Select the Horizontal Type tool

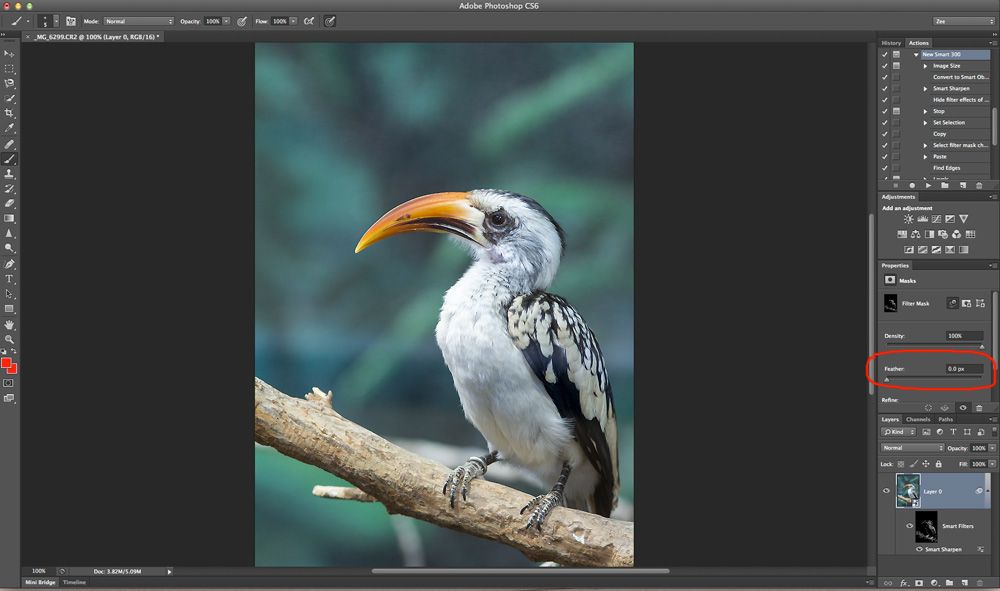pyautogui.click(x=10, y=279)
